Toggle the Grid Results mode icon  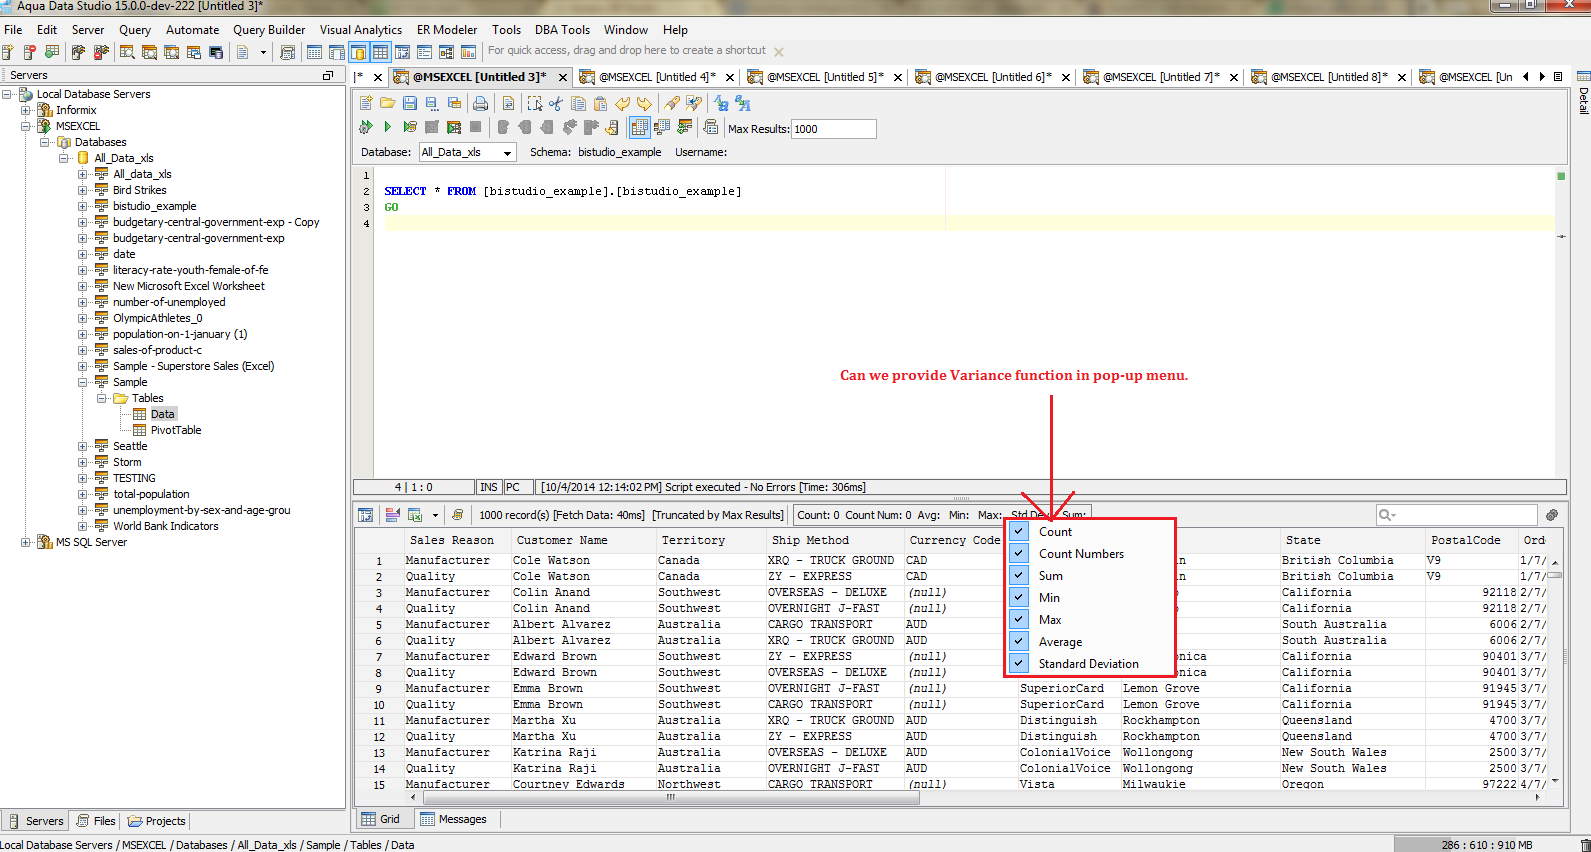pyautogui.click(x=639, y=127)
